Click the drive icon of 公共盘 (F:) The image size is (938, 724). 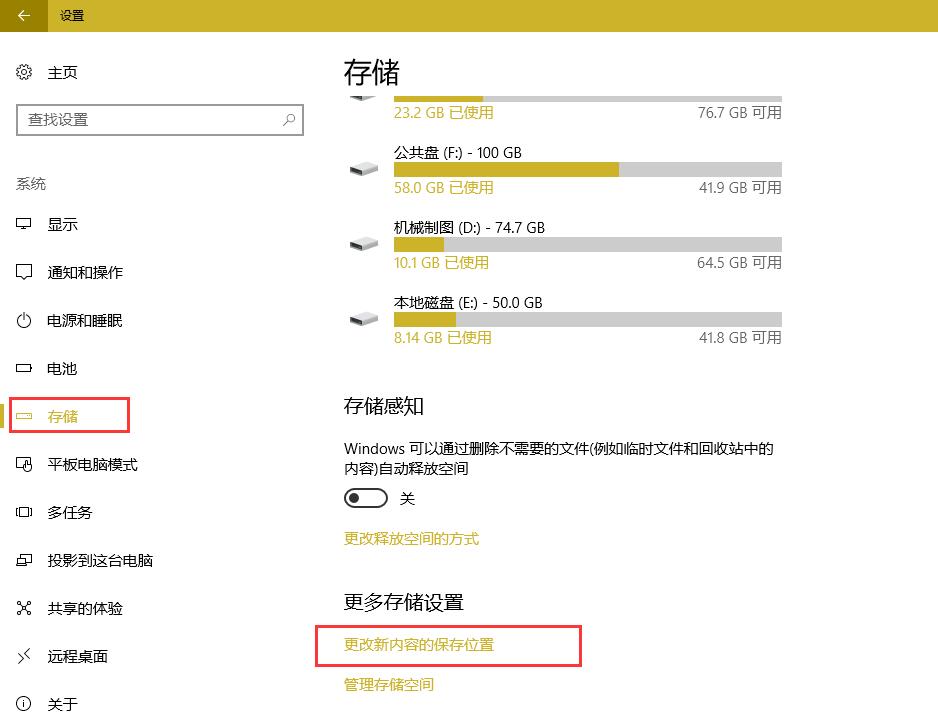(364, 169)
